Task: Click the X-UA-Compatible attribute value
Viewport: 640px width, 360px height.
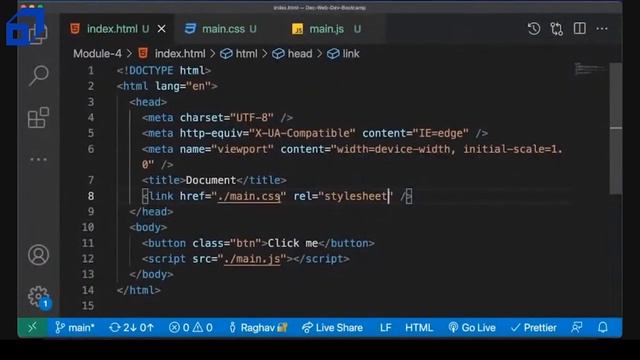Action: (x=302, y=133)
